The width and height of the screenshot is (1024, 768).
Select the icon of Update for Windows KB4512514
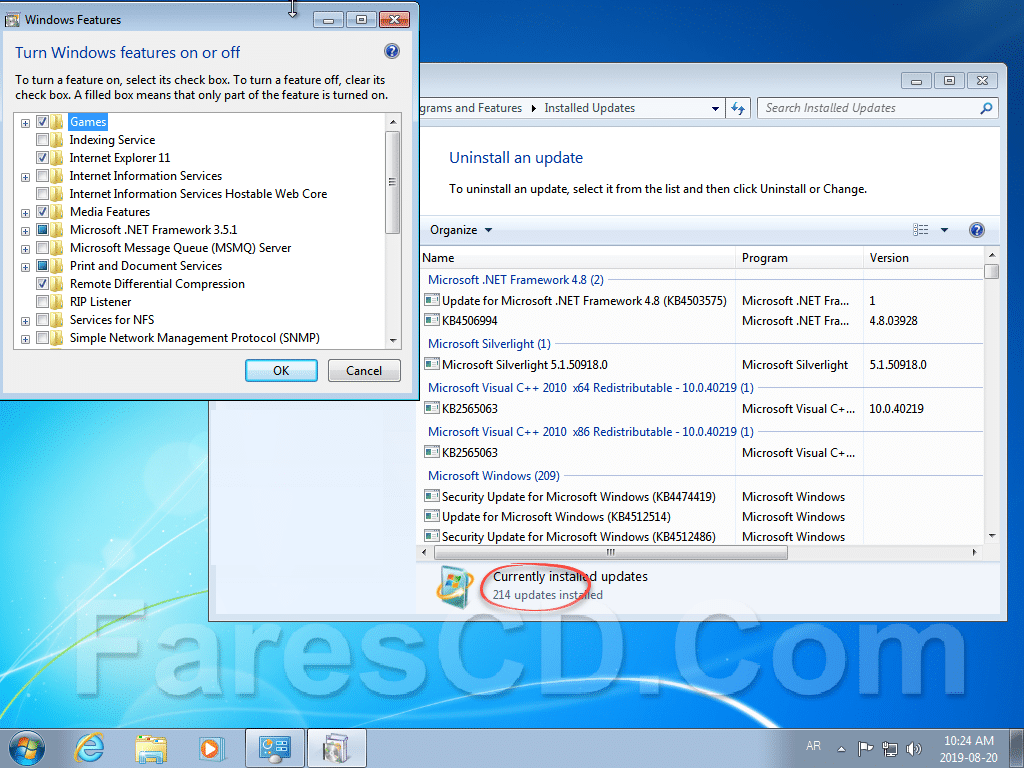432,516
